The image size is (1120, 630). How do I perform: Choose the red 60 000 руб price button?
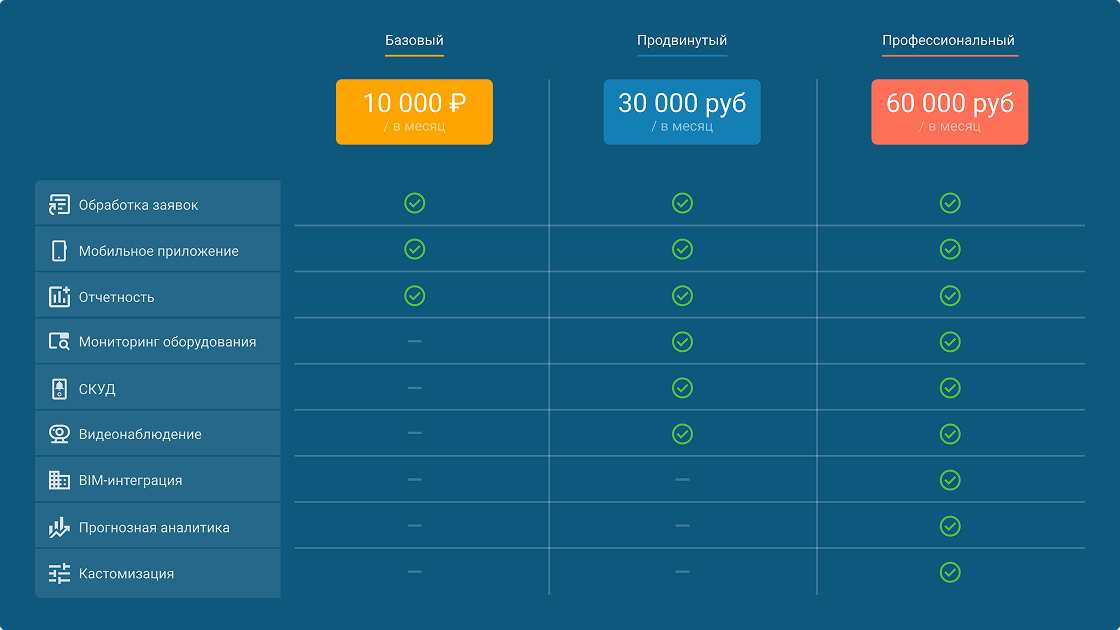950,112
